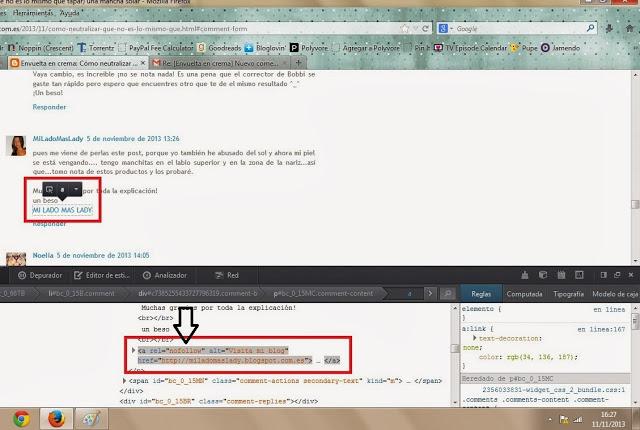The height and width of the screenshot is (430, 640).
Task: Switch to the Computada sidebar tab
Action: click(x=524, y=294)
